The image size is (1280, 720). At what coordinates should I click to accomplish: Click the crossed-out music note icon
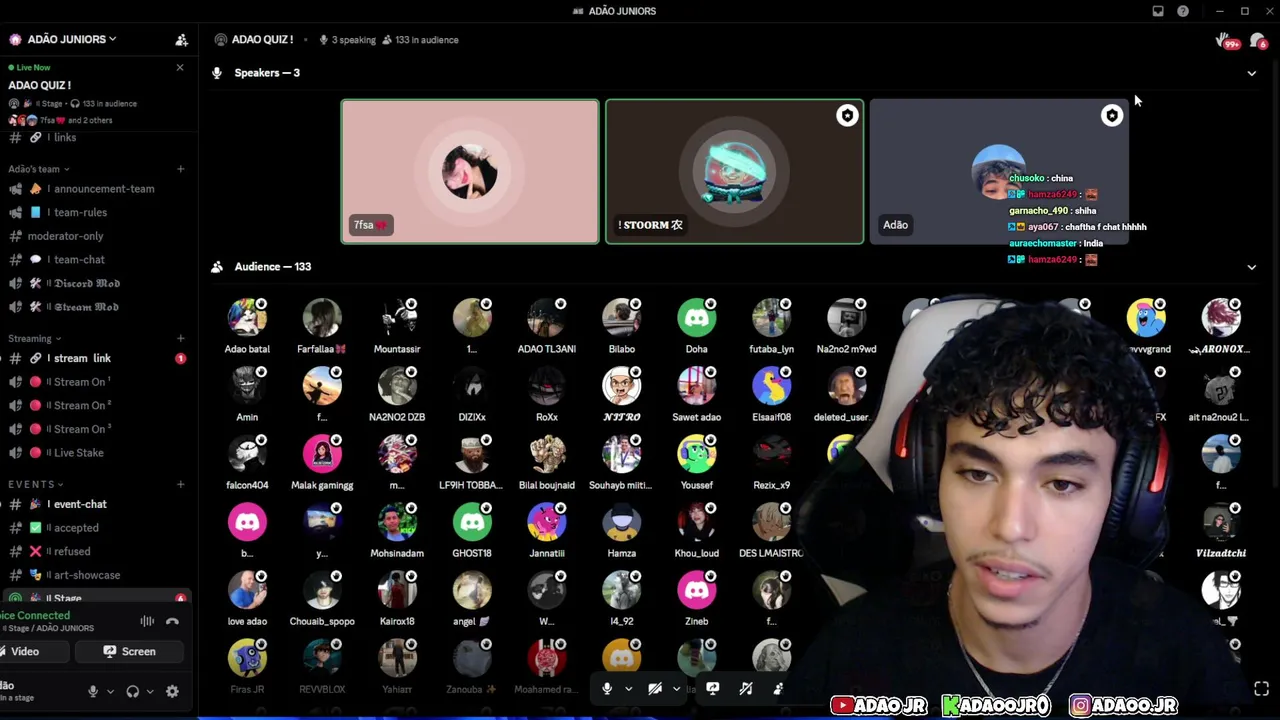click(x=746, y=688)
